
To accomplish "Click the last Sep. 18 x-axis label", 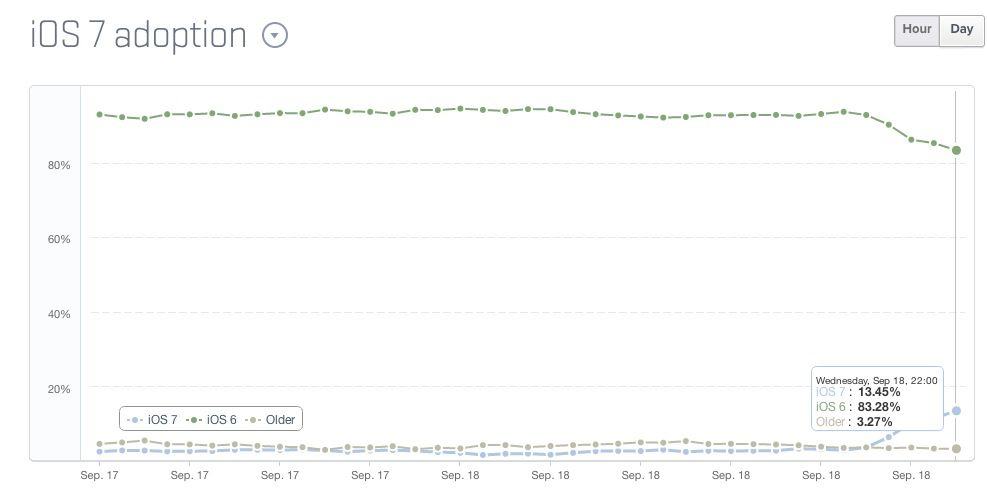I will tap(910, 475).
